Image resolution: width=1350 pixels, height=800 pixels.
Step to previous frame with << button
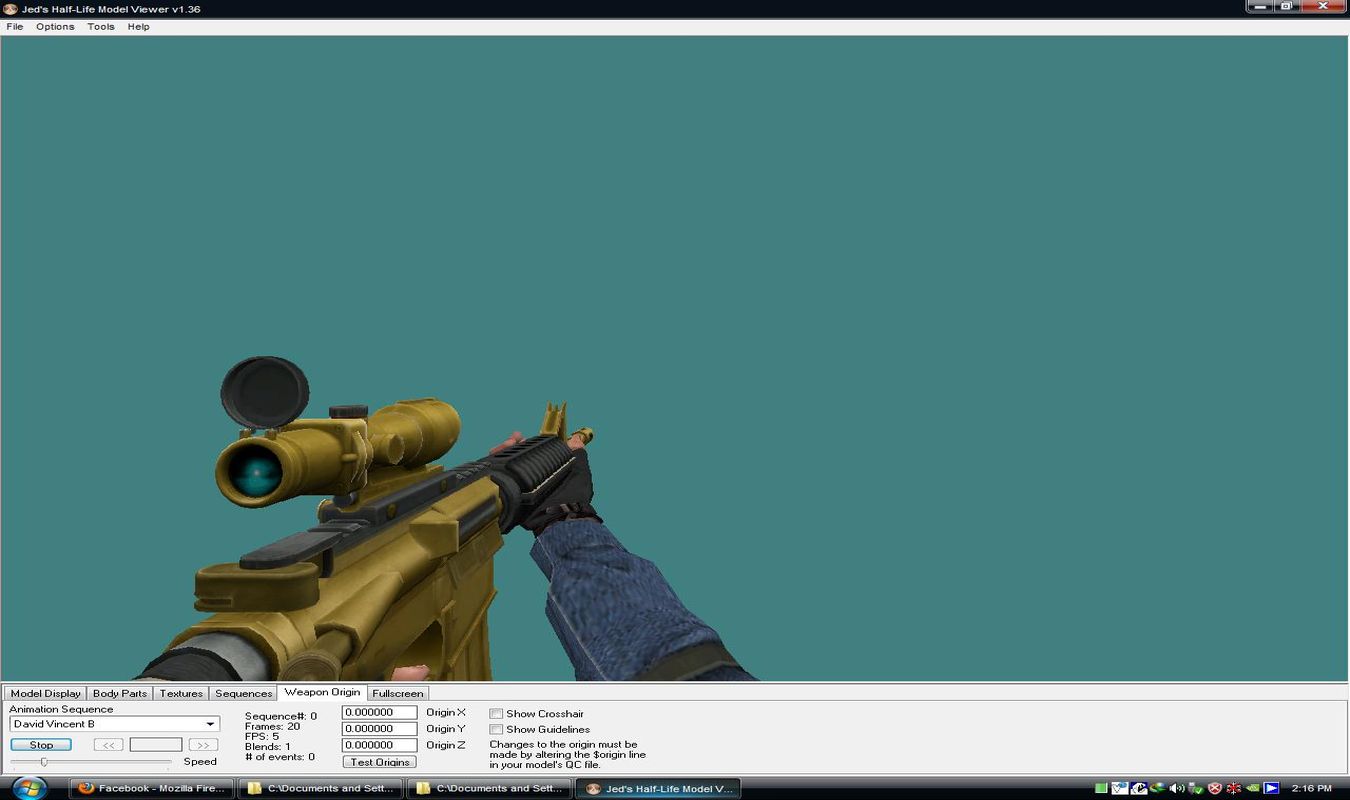pyautogui.click(x=108, y=745)
